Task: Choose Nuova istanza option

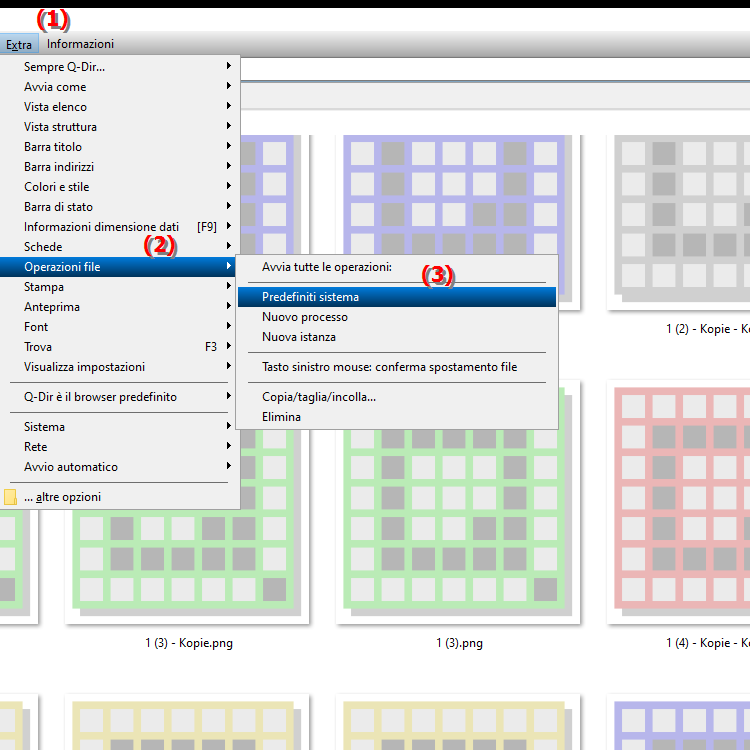Action: pyautogui.click(x=299, y=337)
